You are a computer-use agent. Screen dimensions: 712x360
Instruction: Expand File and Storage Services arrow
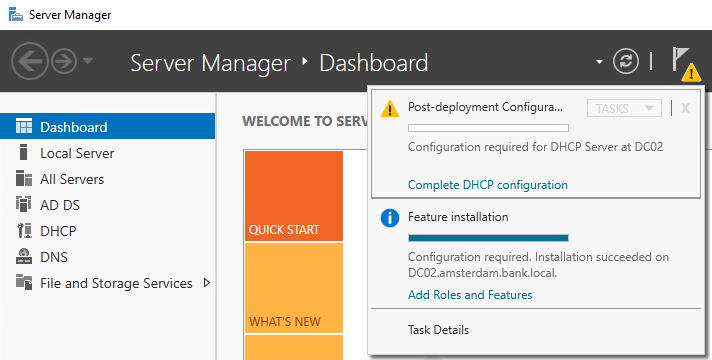(207, 283)
